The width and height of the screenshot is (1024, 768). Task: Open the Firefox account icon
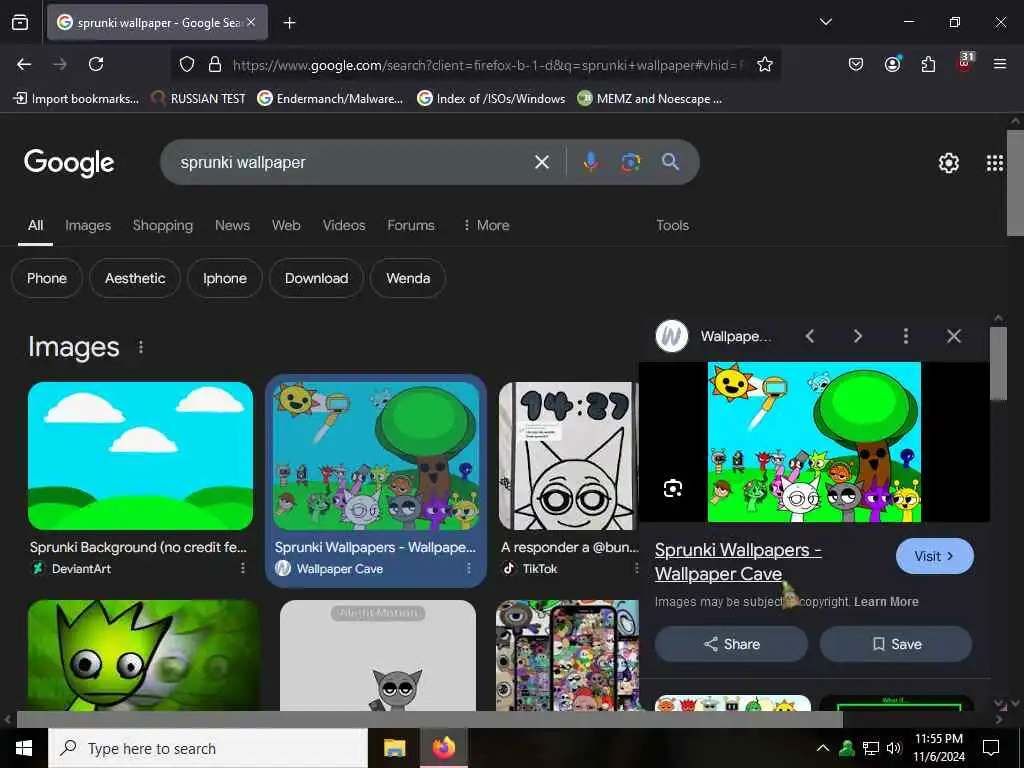[x=892, y=64]
